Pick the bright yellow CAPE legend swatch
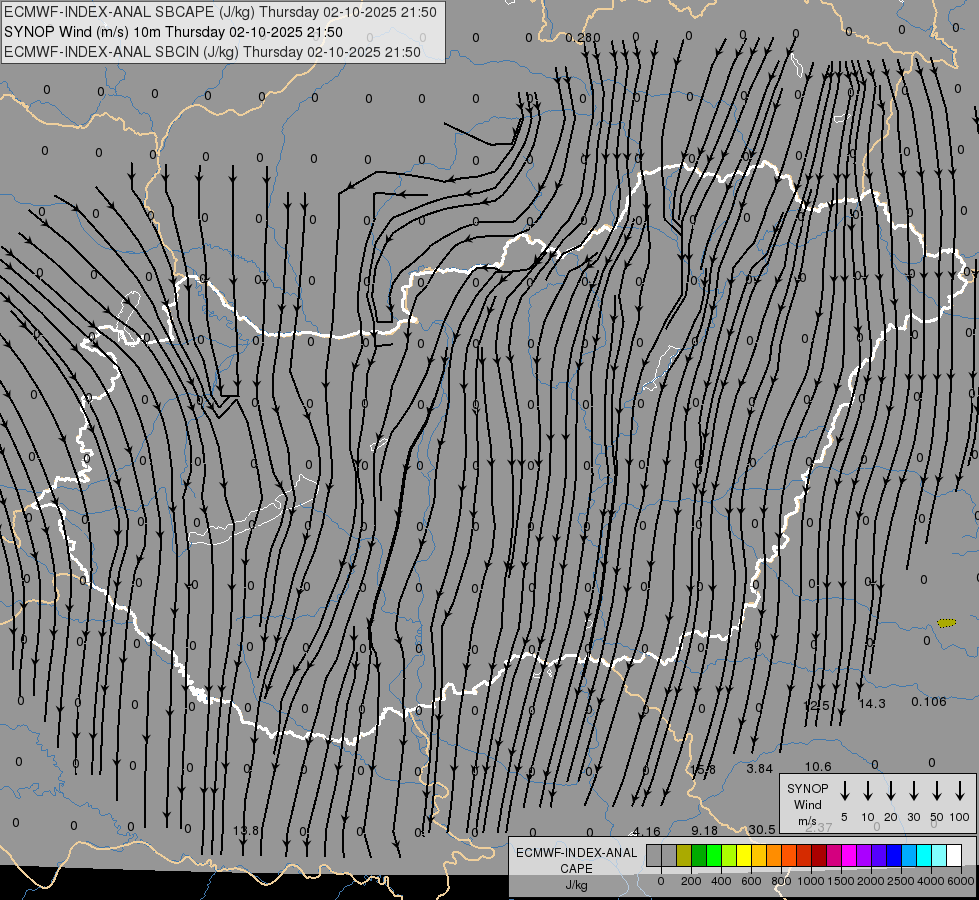This screenshot has height=900, width=979. pyautogui.click(x=744, y=855)
